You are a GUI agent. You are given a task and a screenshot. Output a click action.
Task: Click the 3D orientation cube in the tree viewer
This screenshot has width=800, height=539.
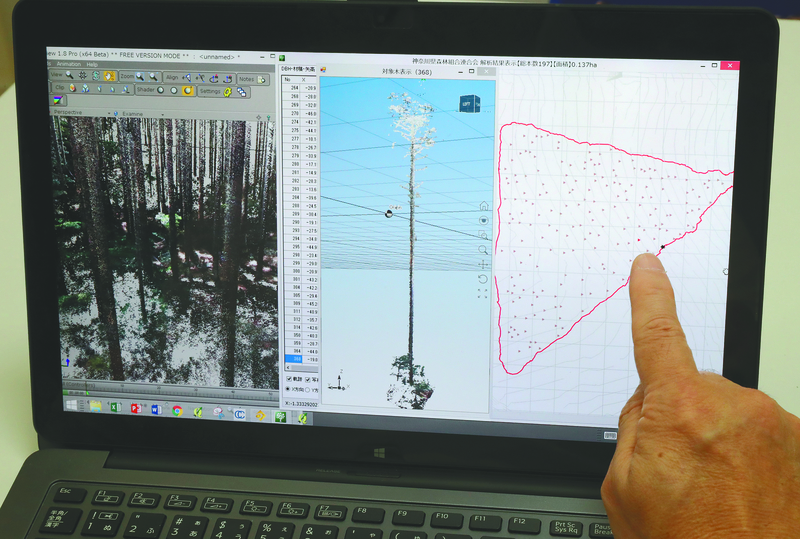pyautogui.click(x=470, y=103)
